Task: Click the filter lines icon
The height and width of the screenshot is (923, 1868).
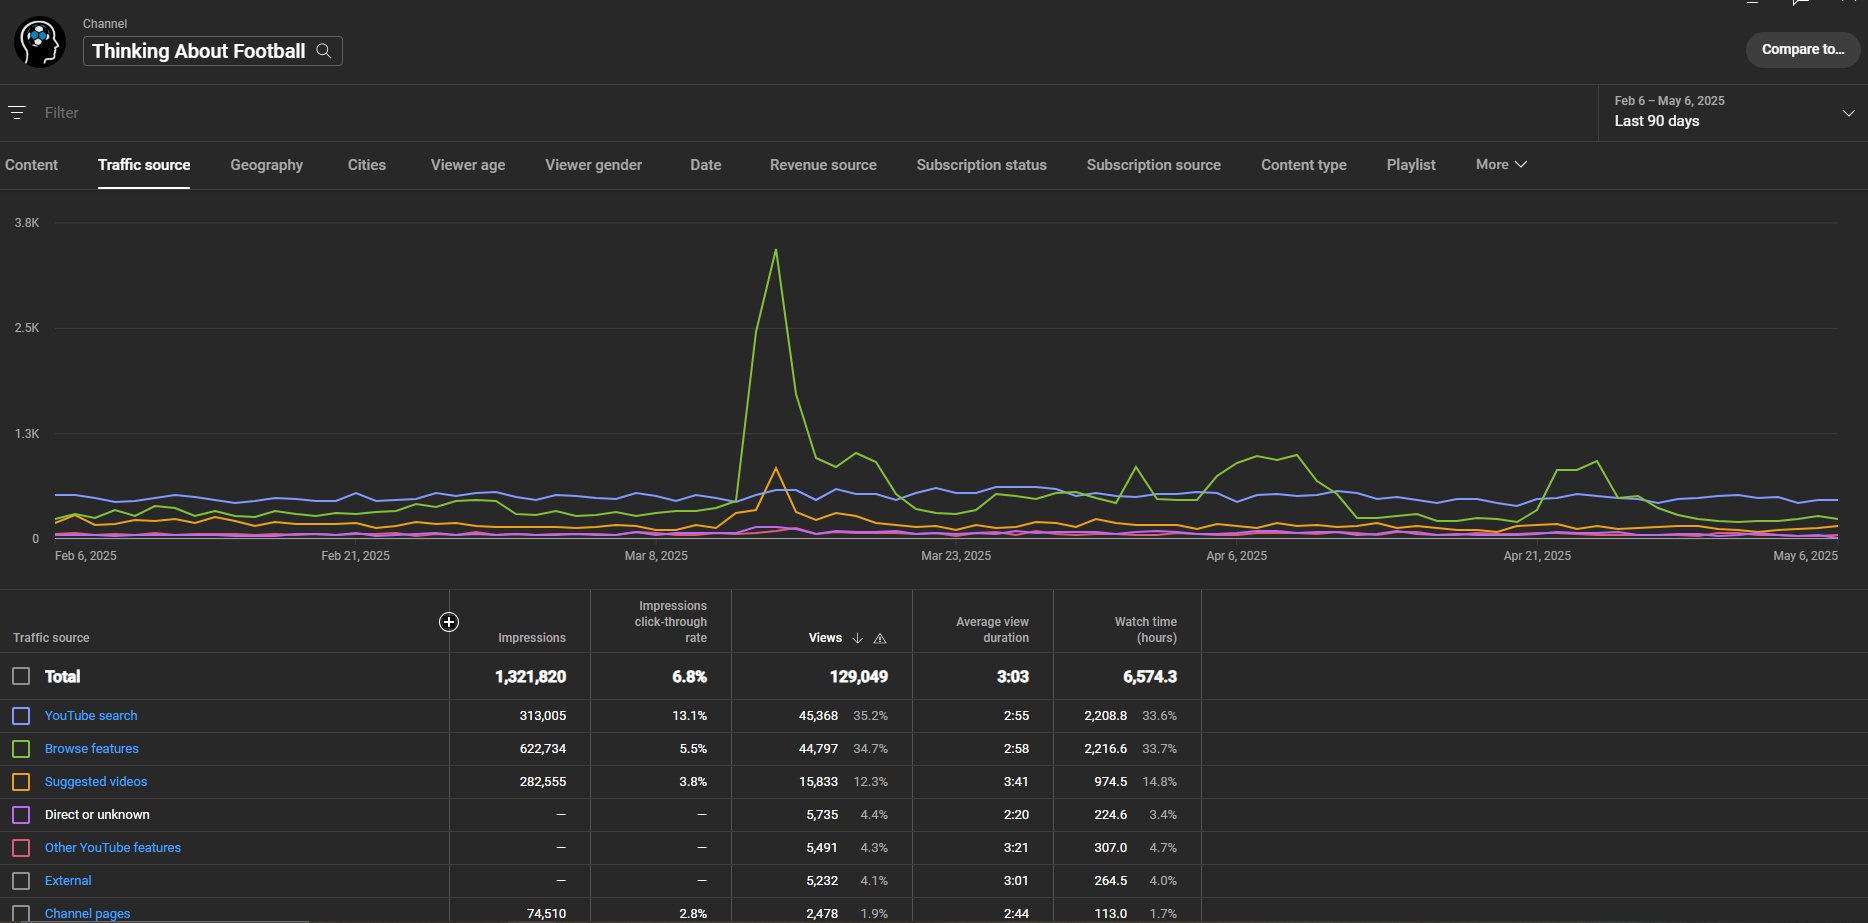Action: click(17, 113)
